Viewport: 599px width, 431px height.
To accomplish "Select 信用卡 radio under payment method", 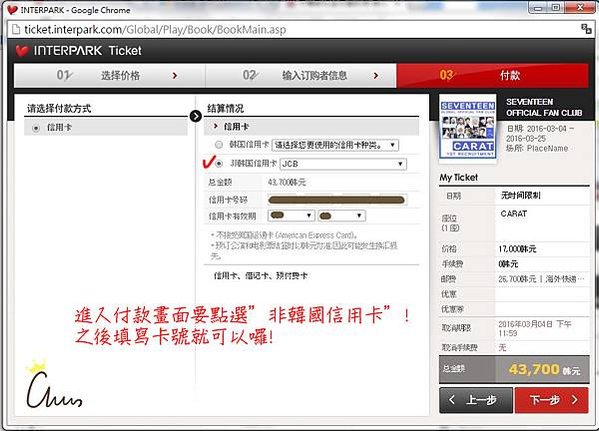I will pyautogui.click(x=36, y=128).
